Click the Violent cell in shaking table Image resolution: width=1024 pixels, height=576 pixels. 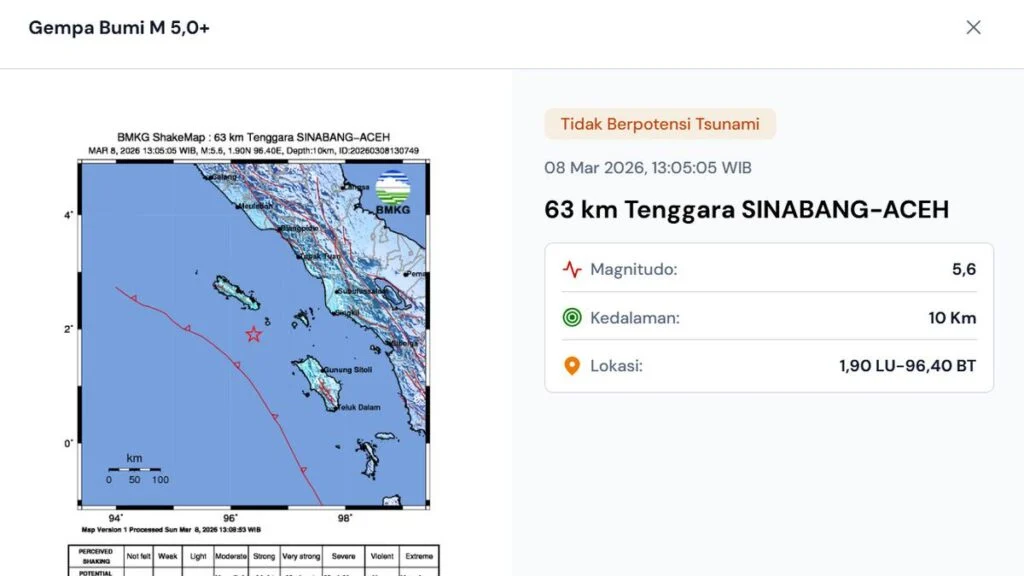(382, 556)
